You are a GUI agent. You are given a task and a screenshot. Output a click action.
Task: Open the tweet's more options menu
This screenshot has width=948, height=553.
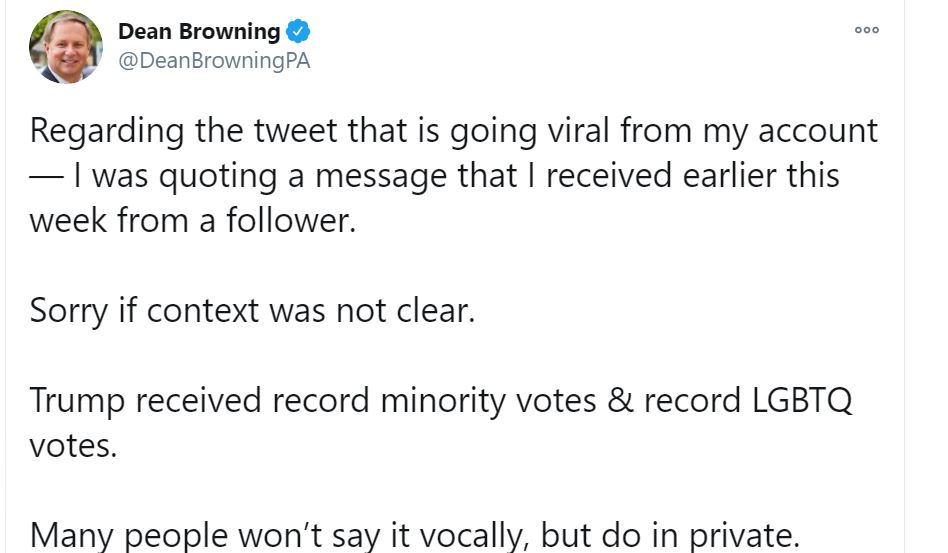[x=866, y=30]
